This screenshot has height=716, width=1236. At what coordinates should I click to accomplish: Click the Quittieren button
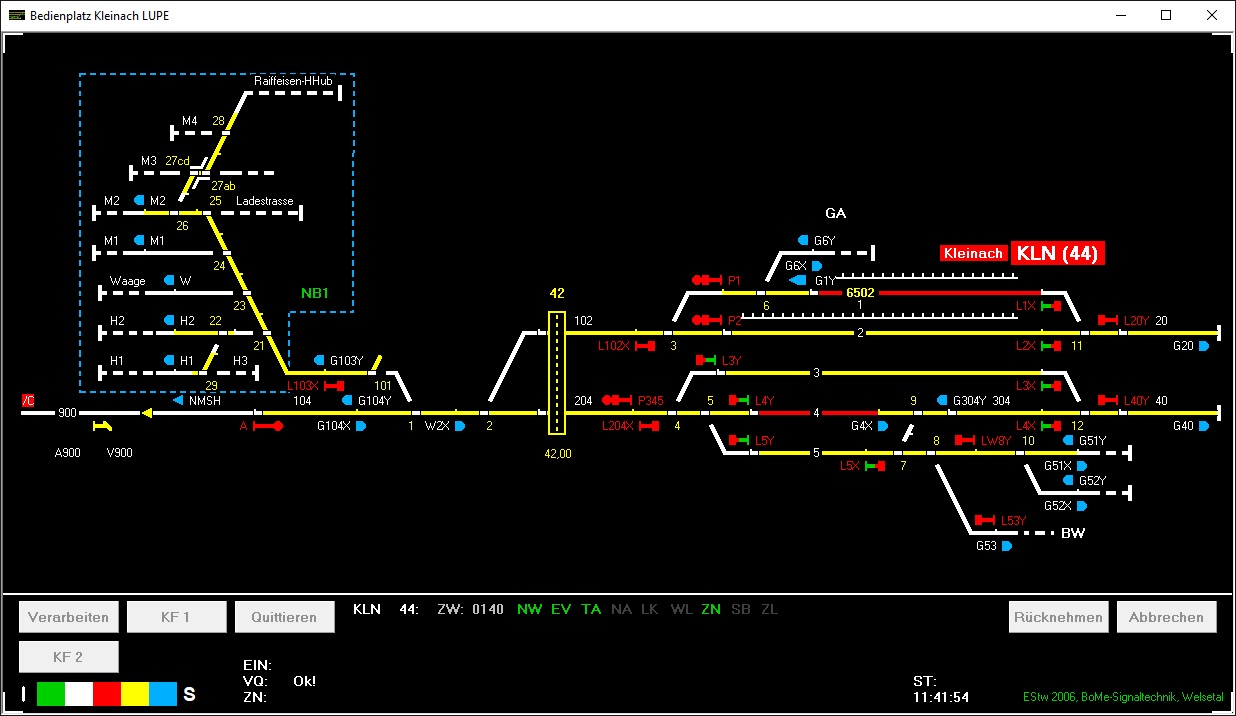pos(284,617)
